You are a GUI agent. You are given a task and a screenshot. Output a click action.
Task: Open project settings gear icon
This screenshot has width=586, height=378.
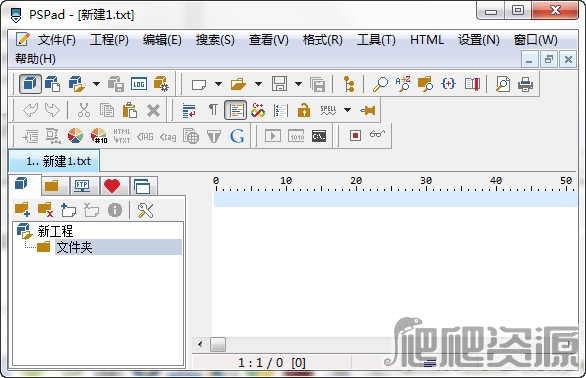pyautogui.click(x=161, y=84)
